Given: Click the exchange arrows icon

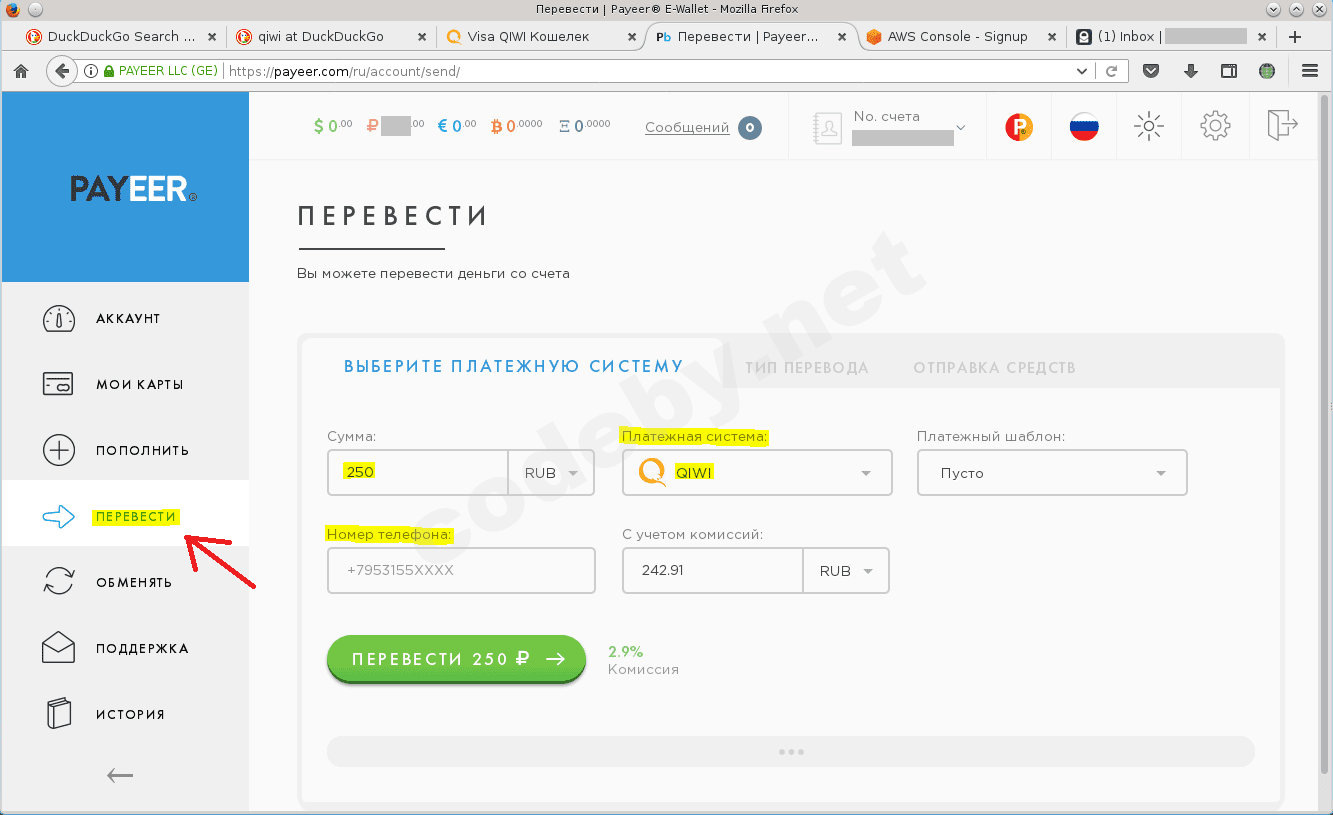Looking at the screenshot, I should tap(59, 582).
